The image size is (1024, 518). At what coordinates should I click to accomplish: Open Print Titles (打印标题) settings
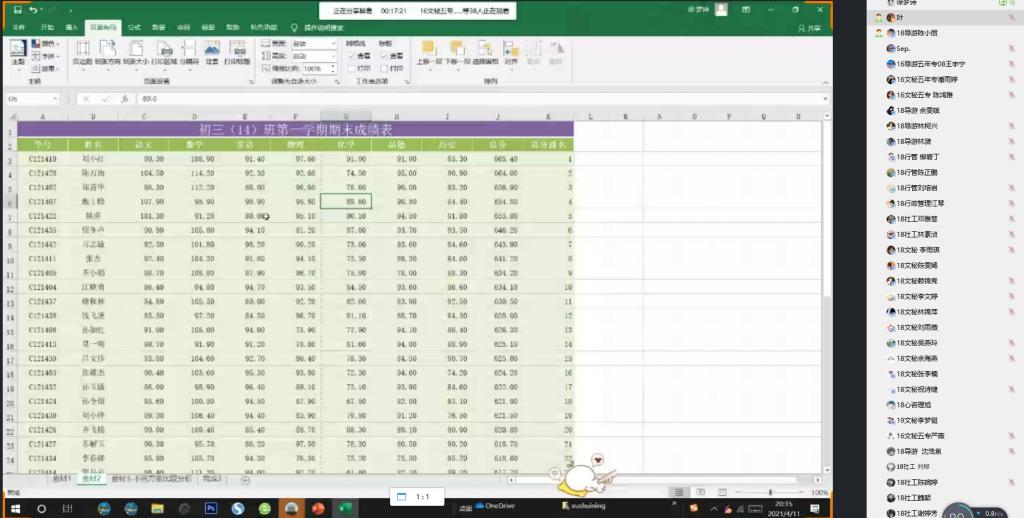coord(238,51)
